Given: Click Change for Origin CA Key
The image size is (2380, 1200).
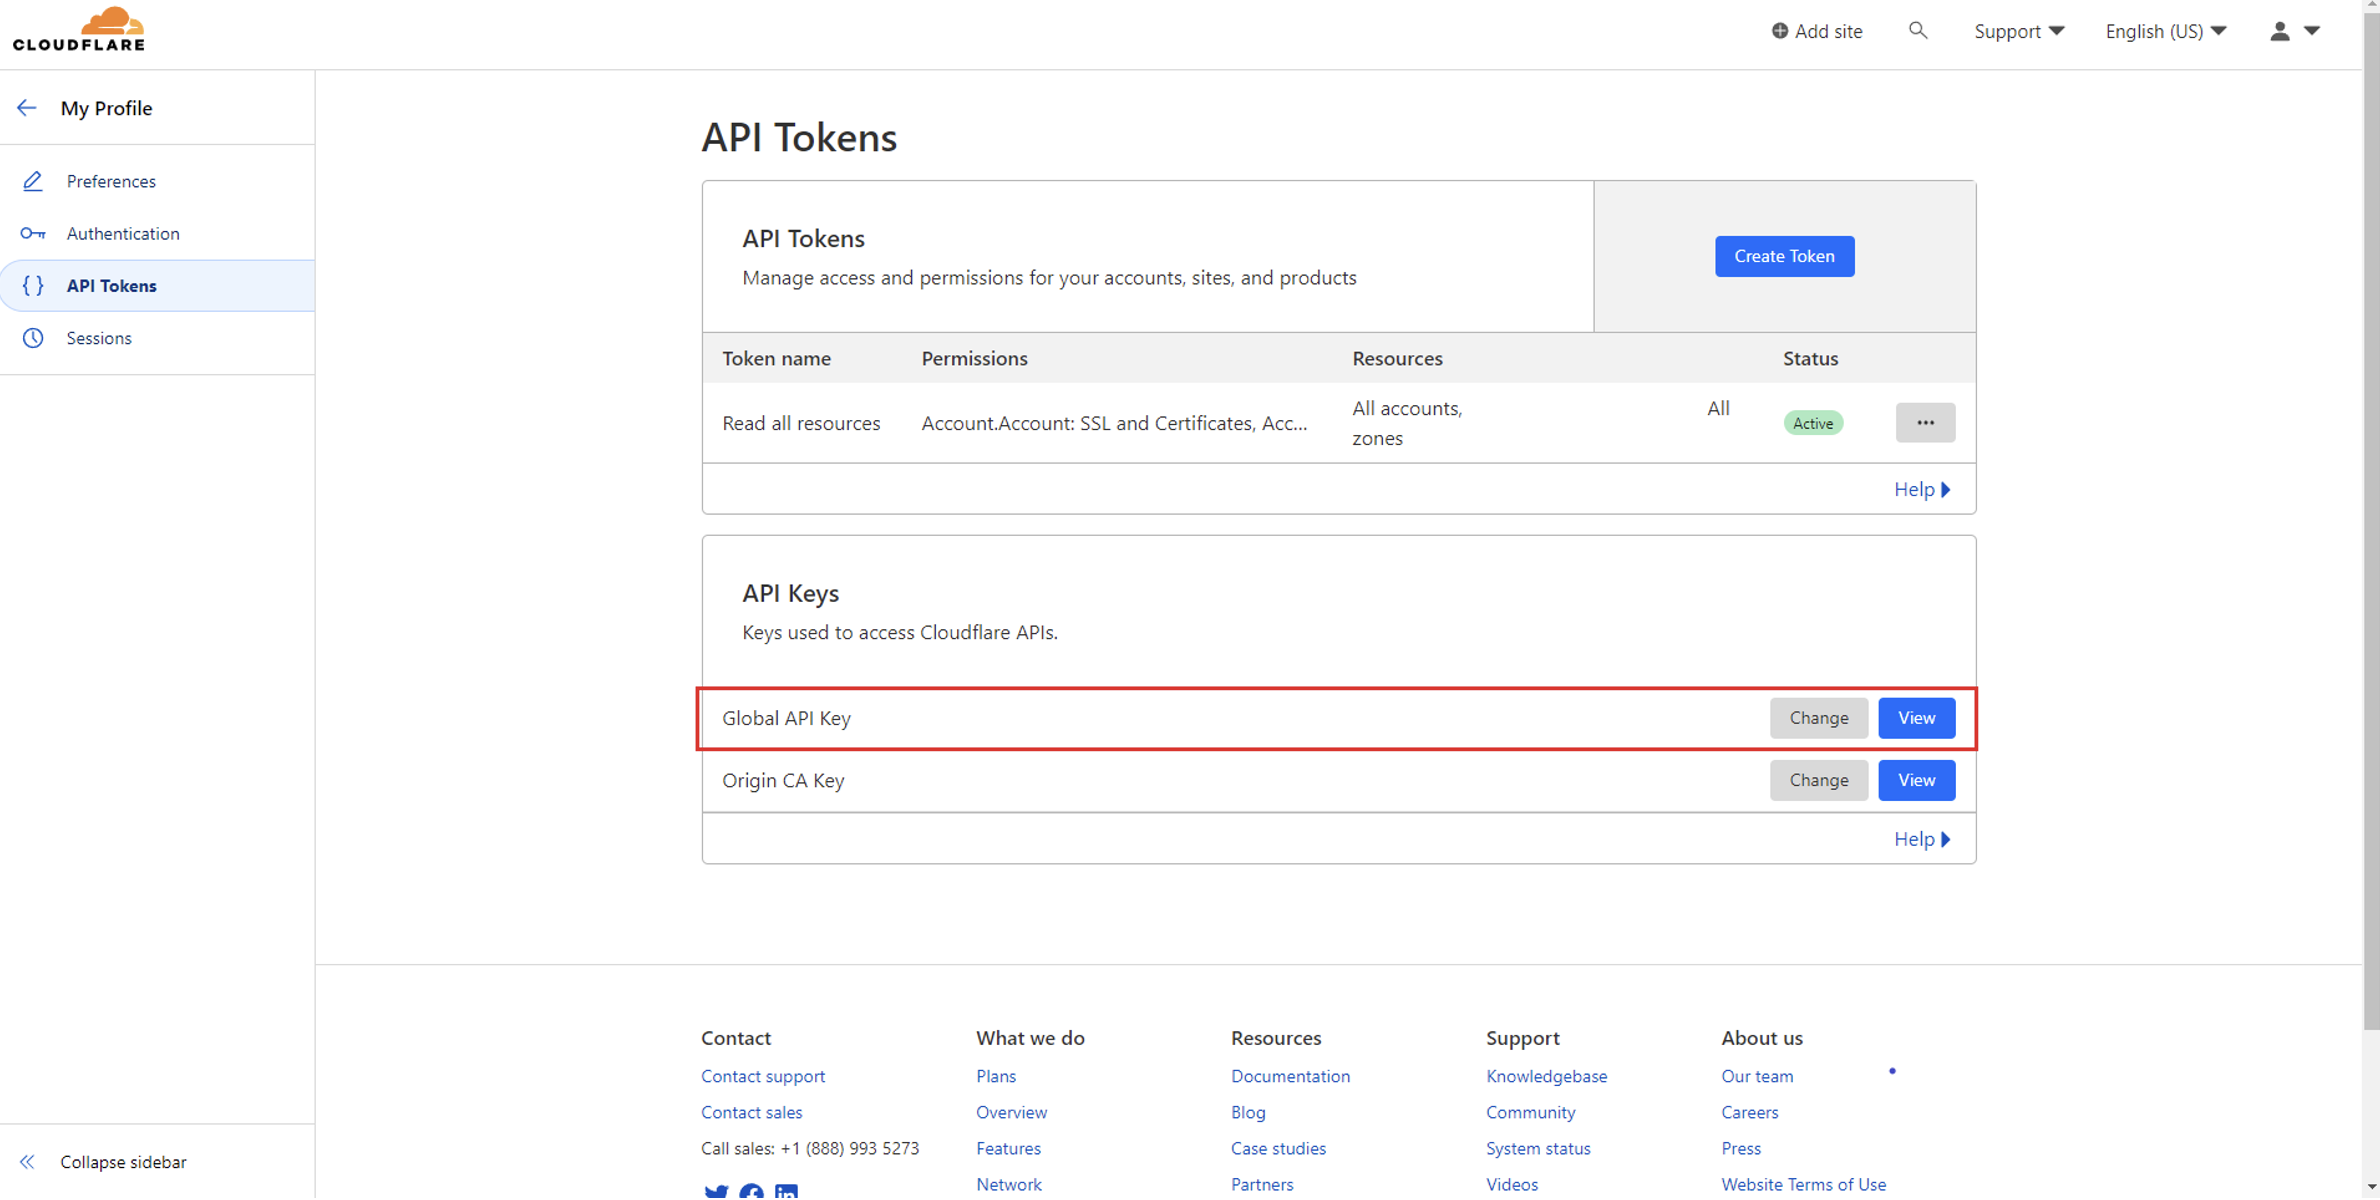Looking at the screenshot, I should [1818, 780].
